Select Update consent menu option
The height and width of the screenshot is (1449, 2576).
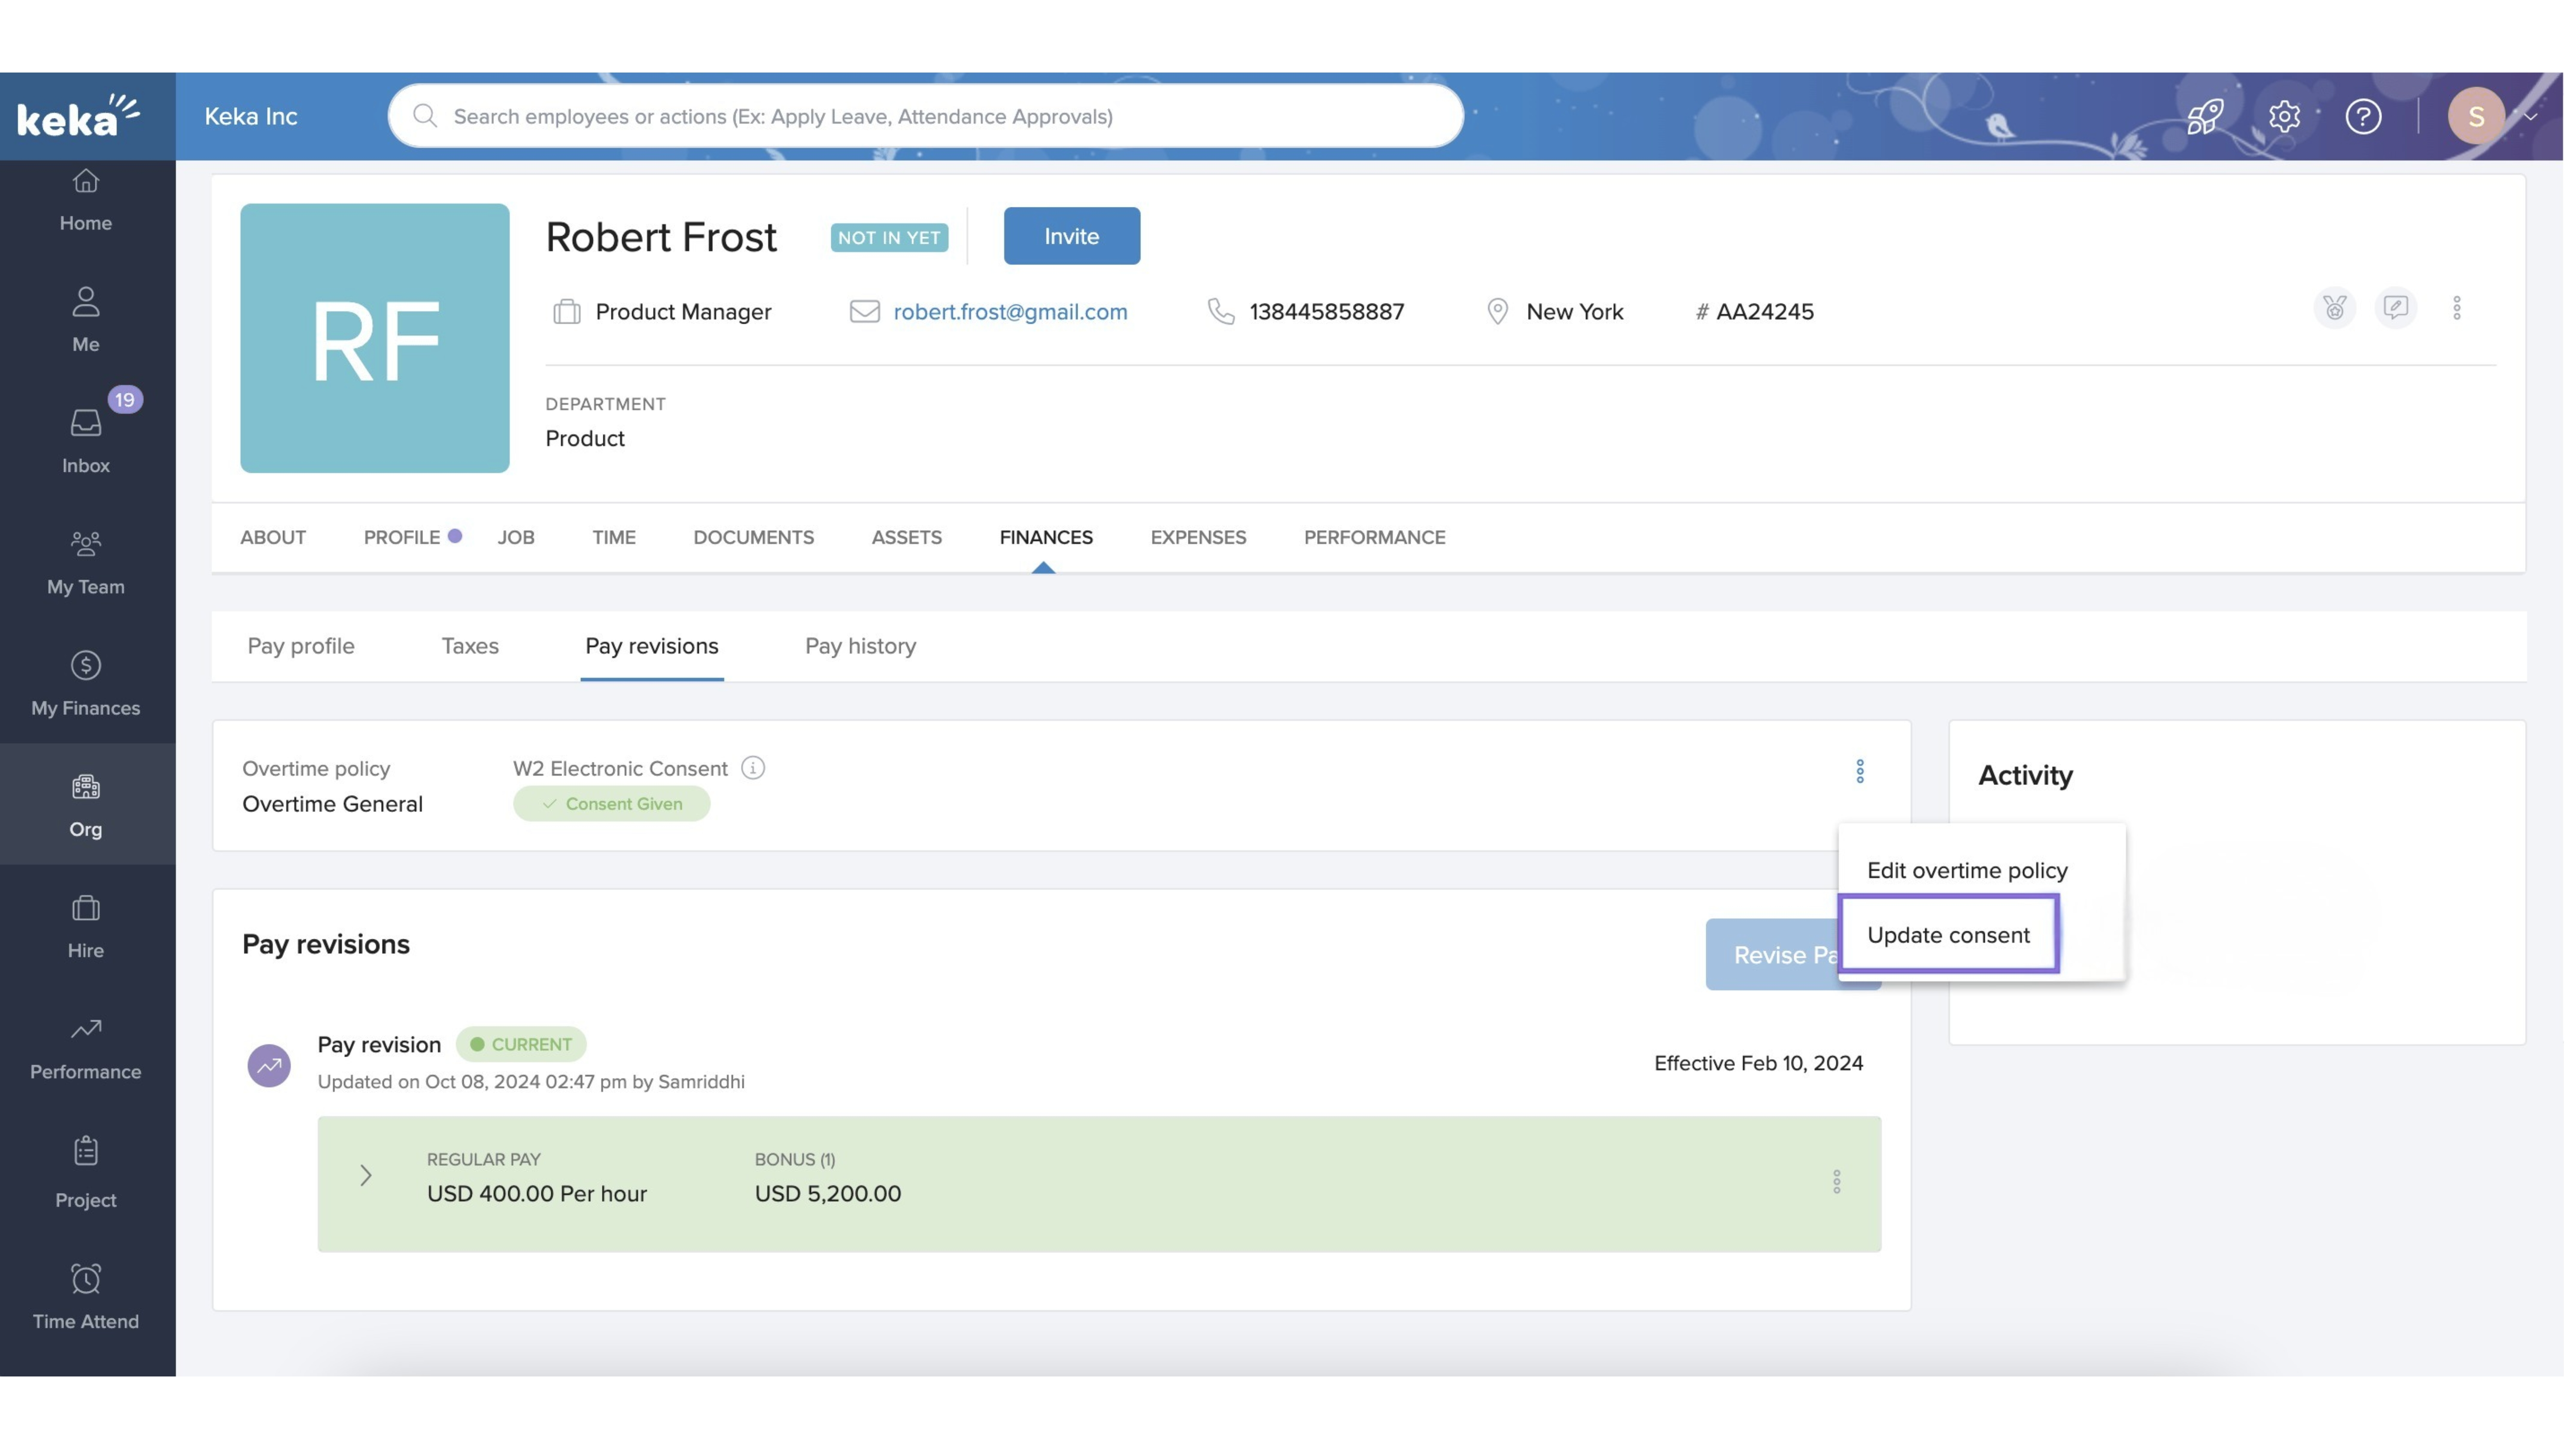tap(1948, 935)
